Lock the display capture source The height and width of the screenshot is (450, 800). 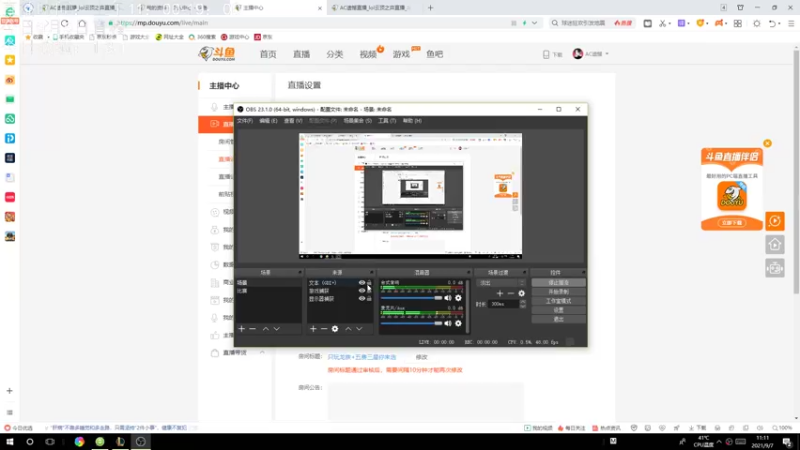click(x=369, y=299)
